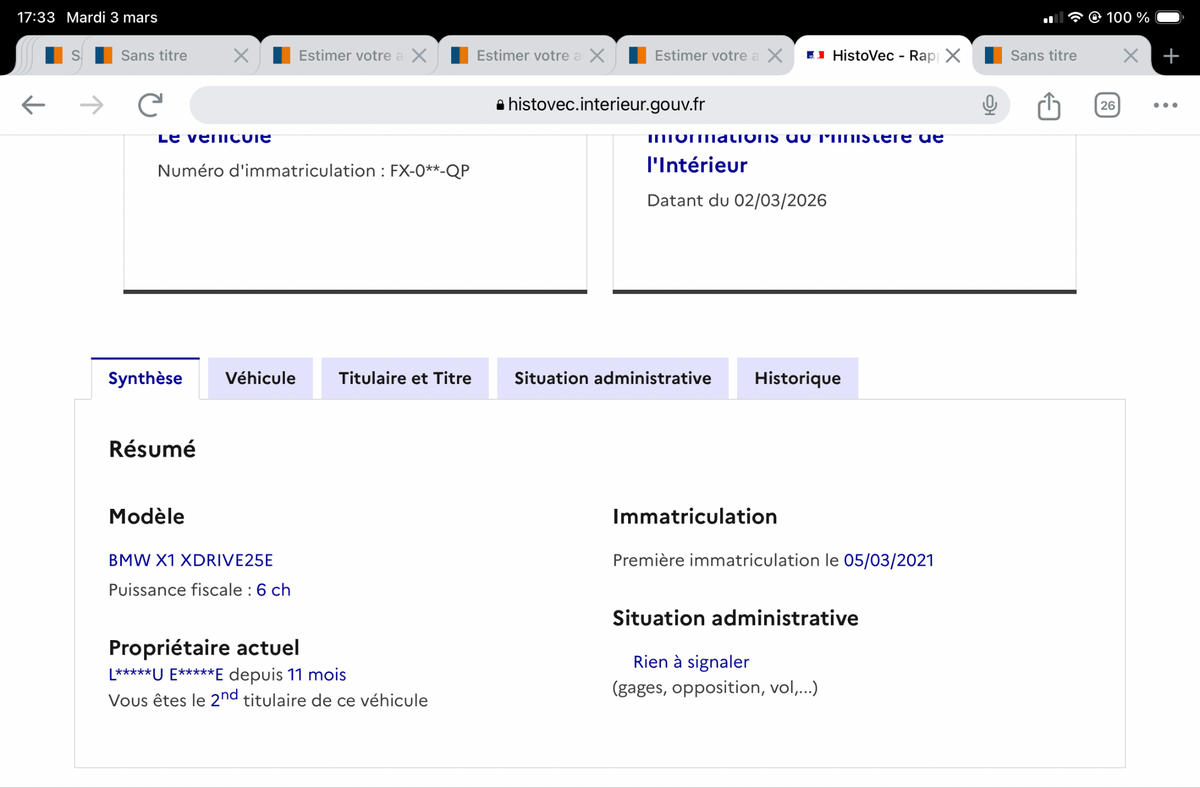Tap the forward navigation arrow
Viewport: 1200px width, 788px height.
[92, 105]
